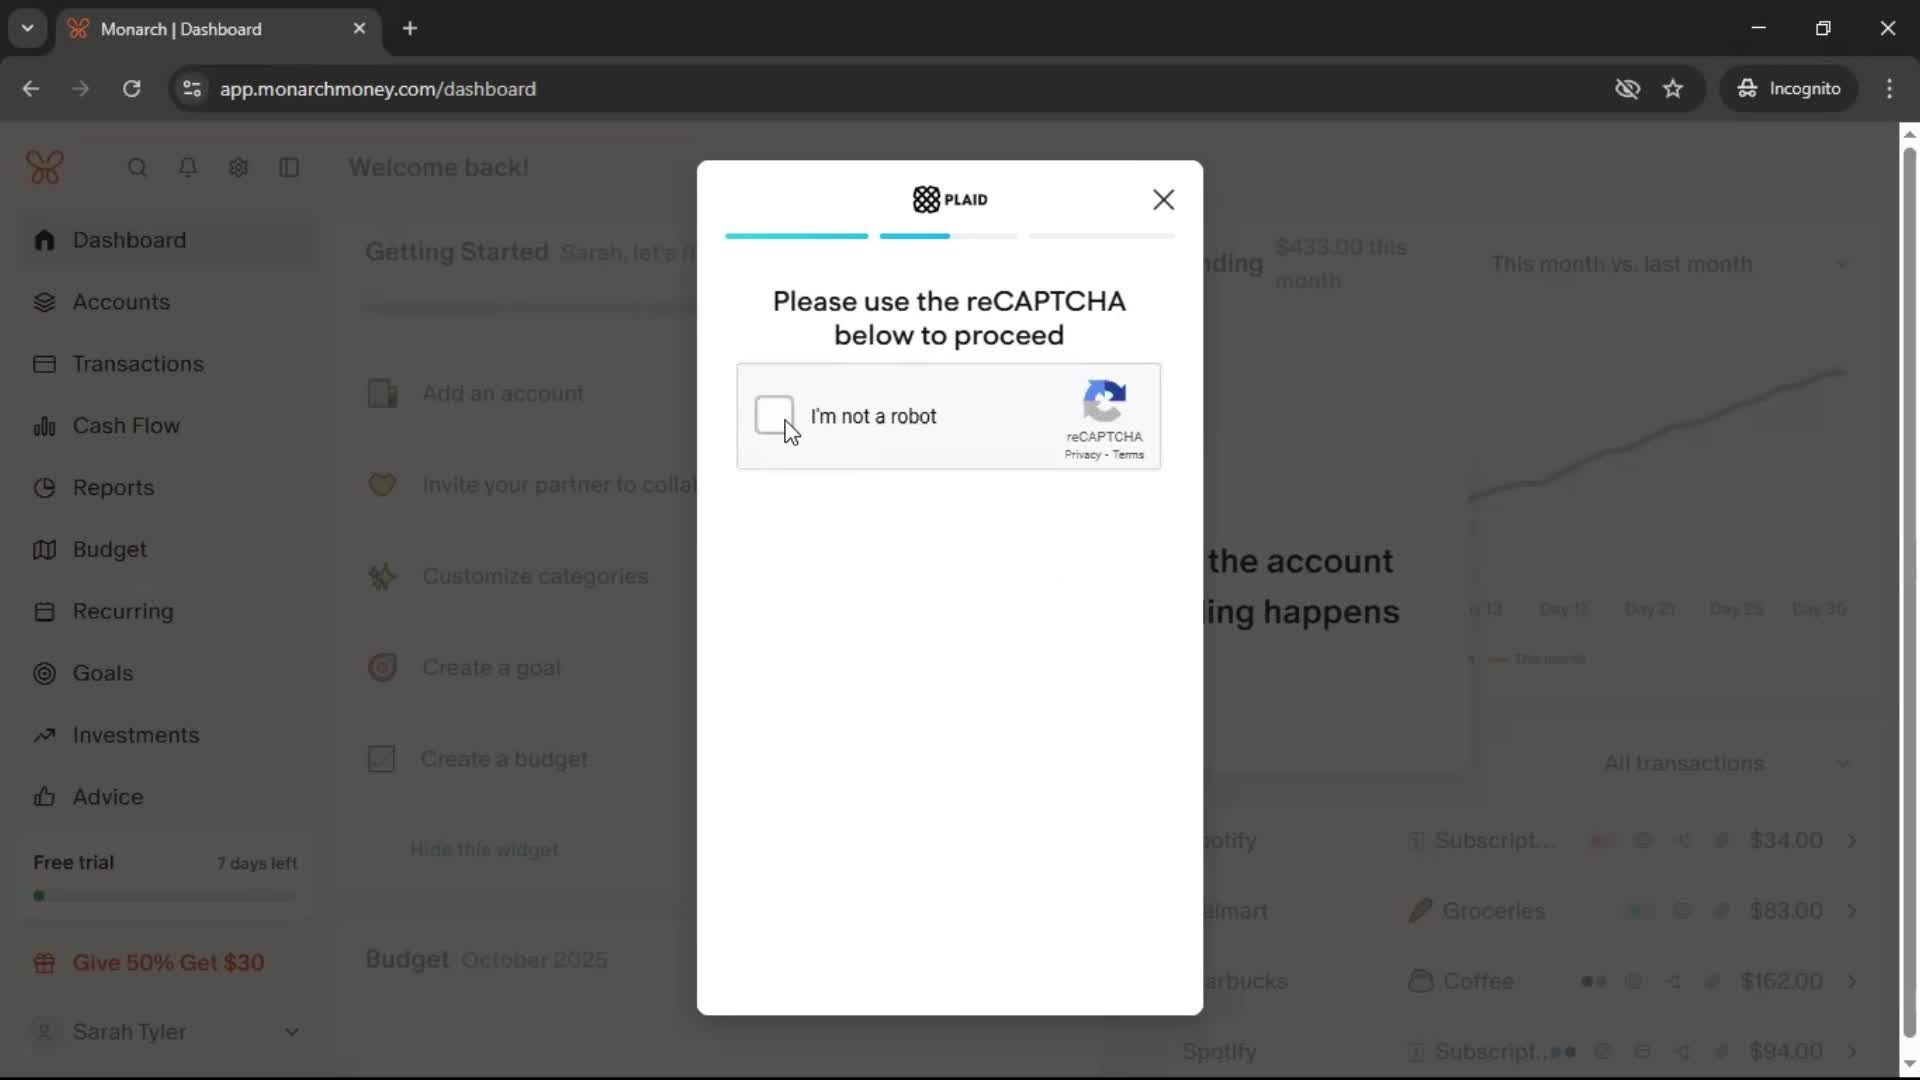Open site information icon in address bar

(192, 89)
